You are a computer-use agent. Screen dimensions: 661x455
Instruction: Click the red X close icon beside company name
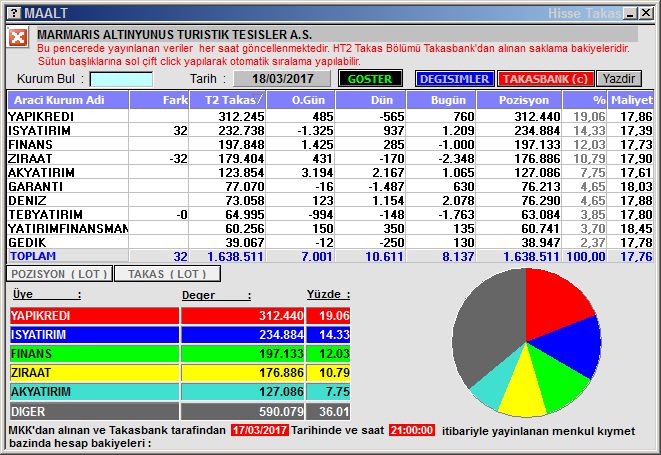coord(18,38)
